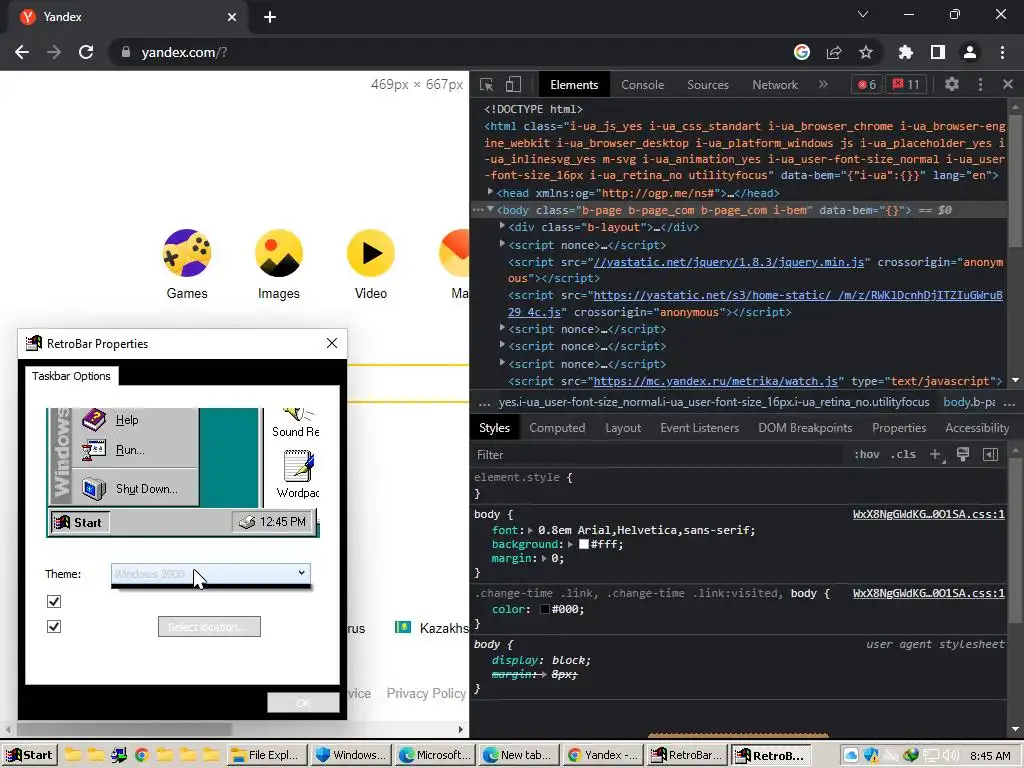Select the Taskbar Options tab in RetroBar Properties
Screen dimensions: 1024x768
[x=71, y=376]
